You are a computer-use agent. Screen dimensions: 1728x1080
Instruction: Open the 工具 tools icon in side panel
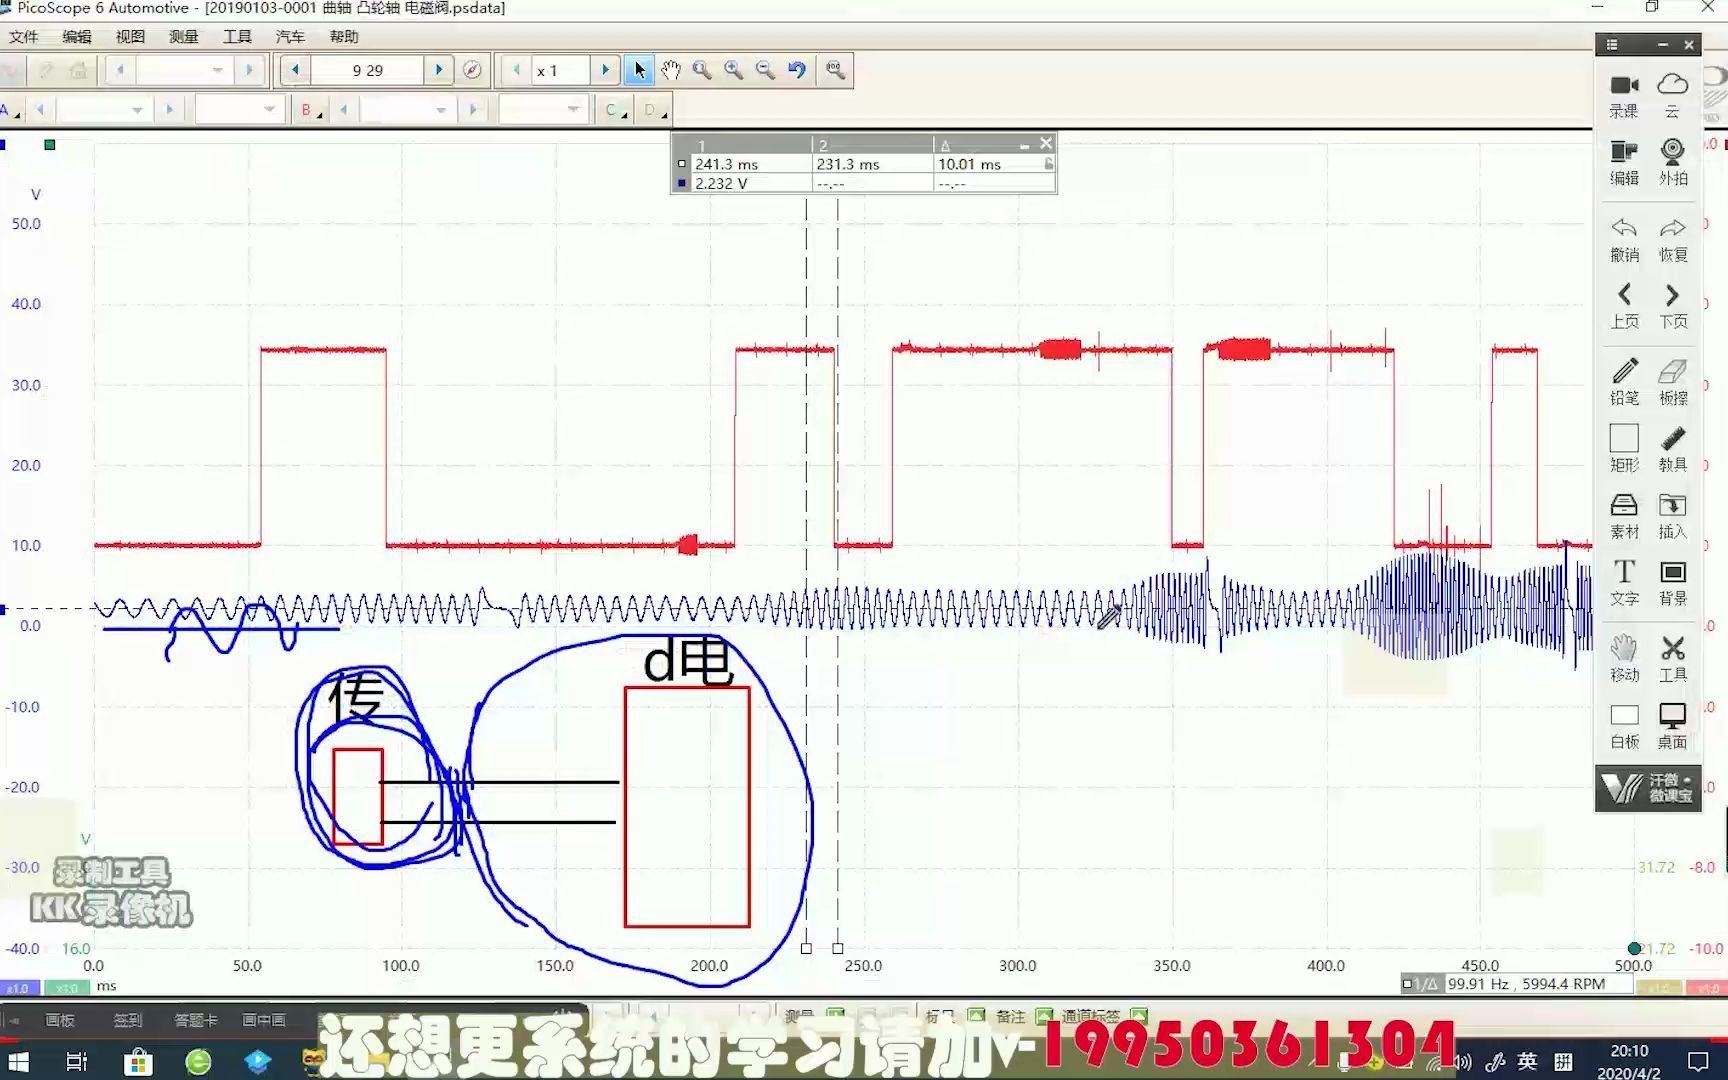1673,660
